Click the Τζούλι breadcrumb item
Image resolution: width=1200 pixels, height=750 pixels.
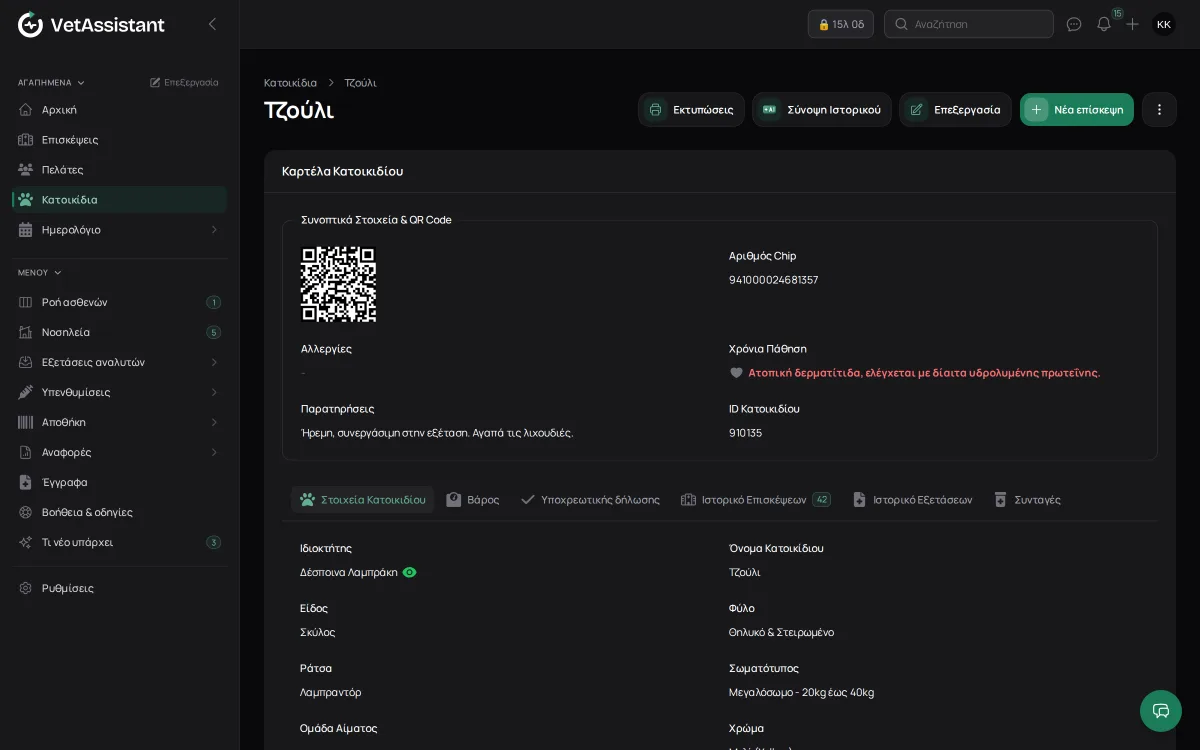pyautogui.click(x=360, y=82)
